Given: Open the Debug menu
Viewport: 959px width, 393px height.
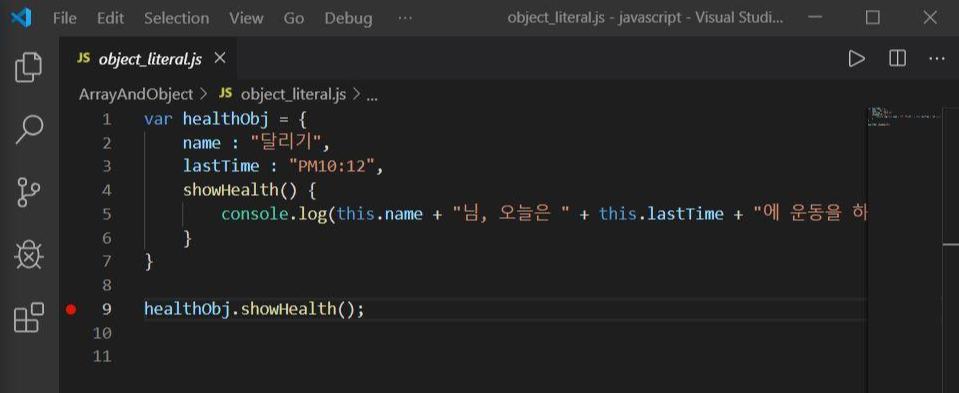Looking at the screenshot, I should click(348, 18).
